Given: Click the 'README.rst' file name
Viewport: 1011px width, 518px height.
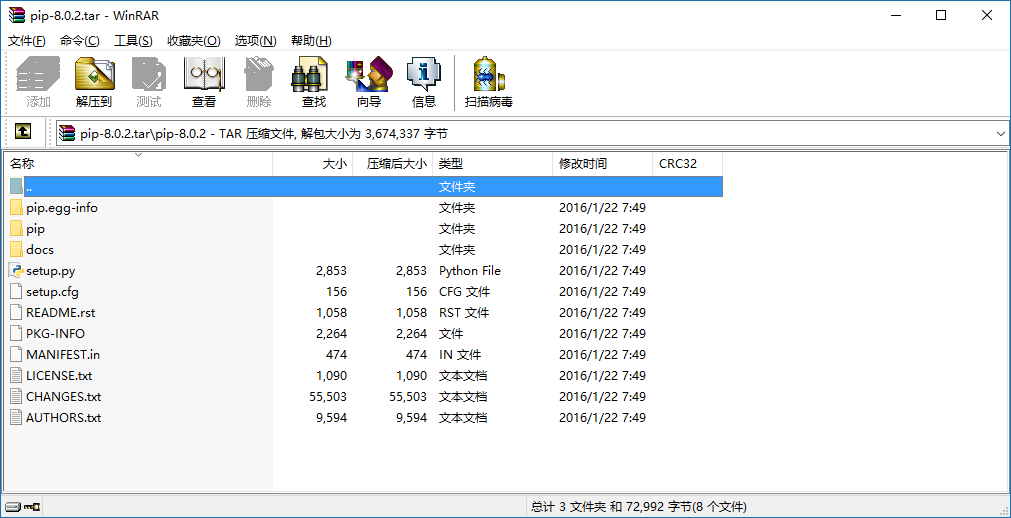Looking at the screenshot, I should (x=61, y=312).
